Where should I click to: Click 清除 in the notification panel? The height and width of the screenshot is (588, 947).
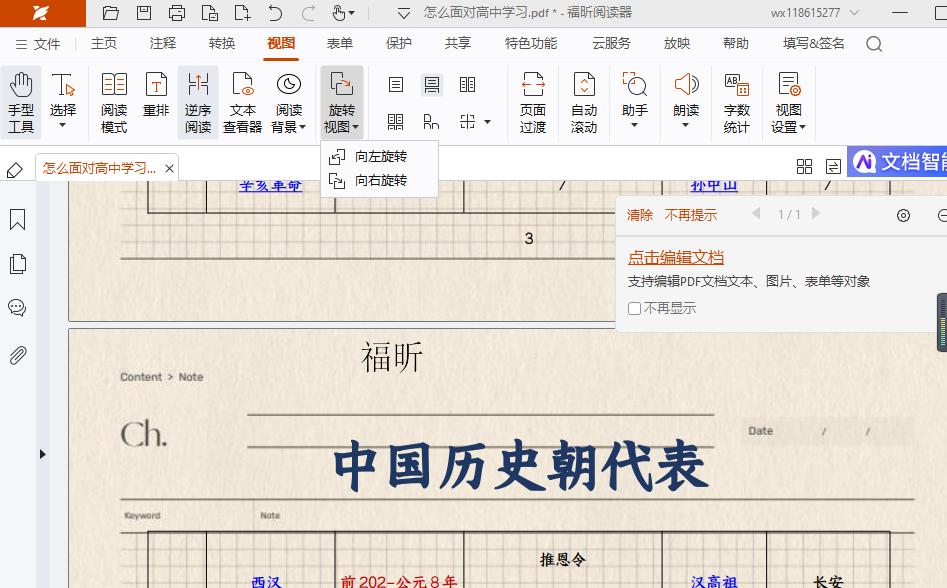click(640, 215)
